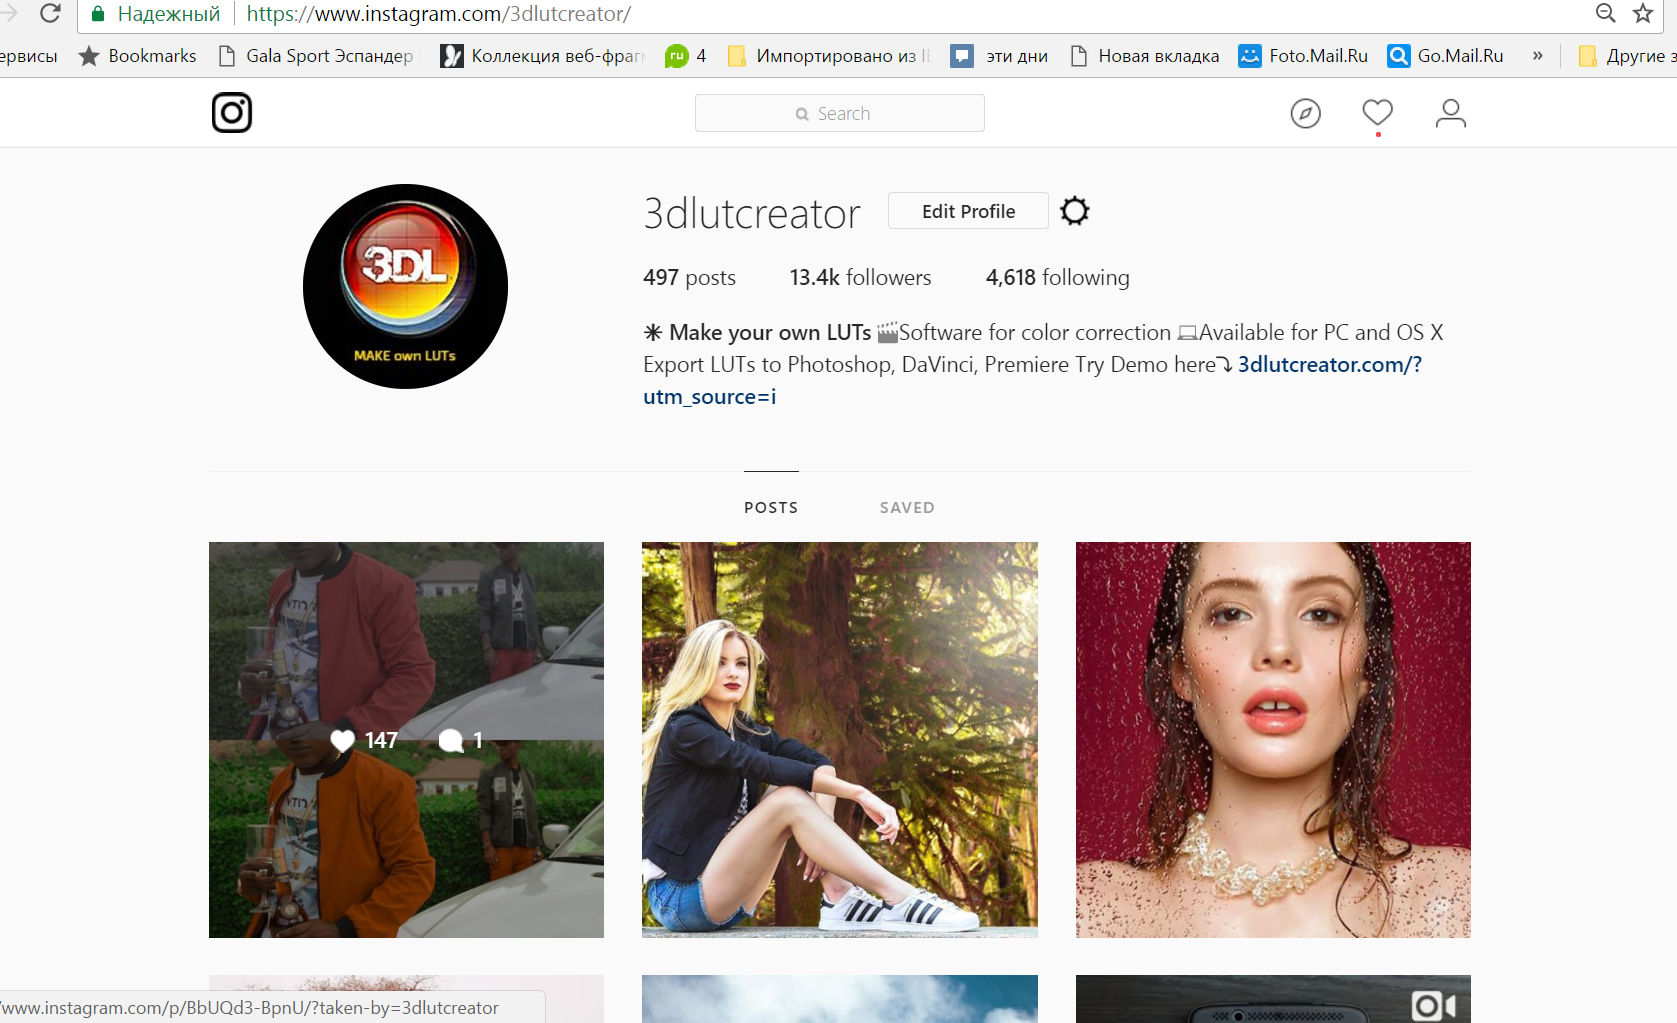Open the video post with camera icon
The width and height of the screenshot is (1677, 1023).
click(x=1273, y=999)
